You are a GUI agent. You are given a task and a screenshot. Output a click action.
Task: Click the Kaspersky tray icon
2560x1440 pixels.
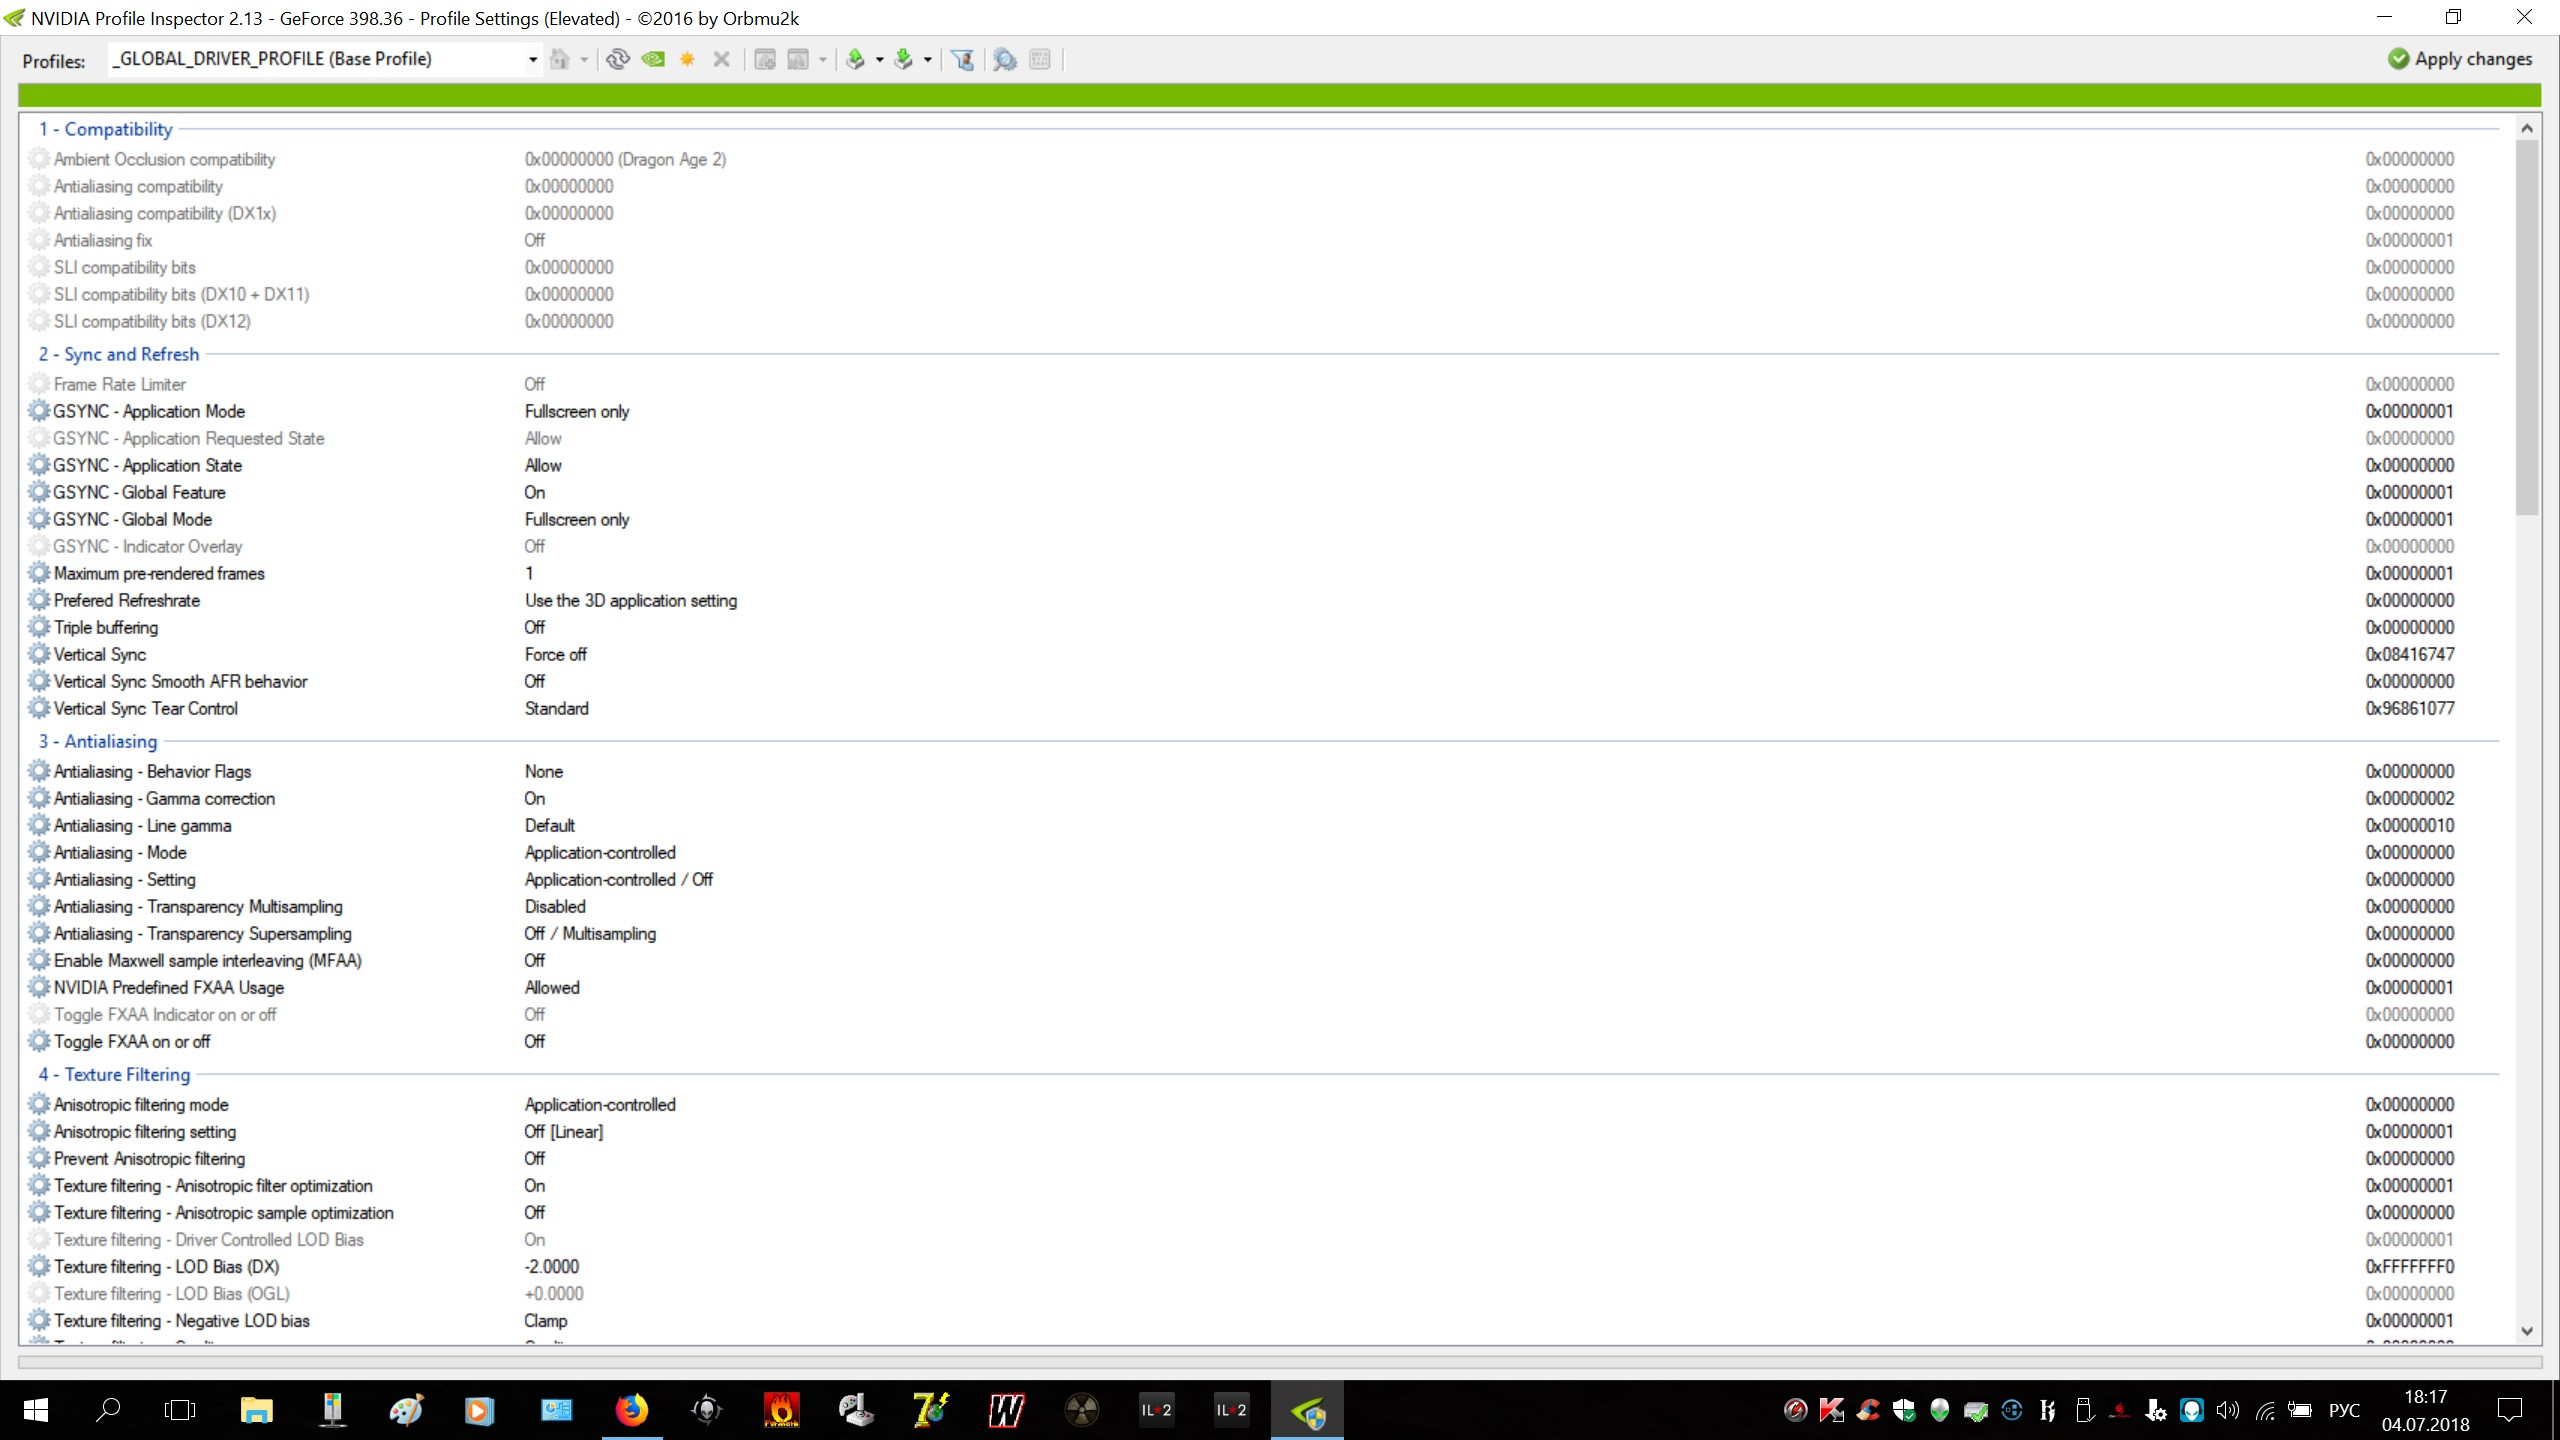point(1832,1410)
